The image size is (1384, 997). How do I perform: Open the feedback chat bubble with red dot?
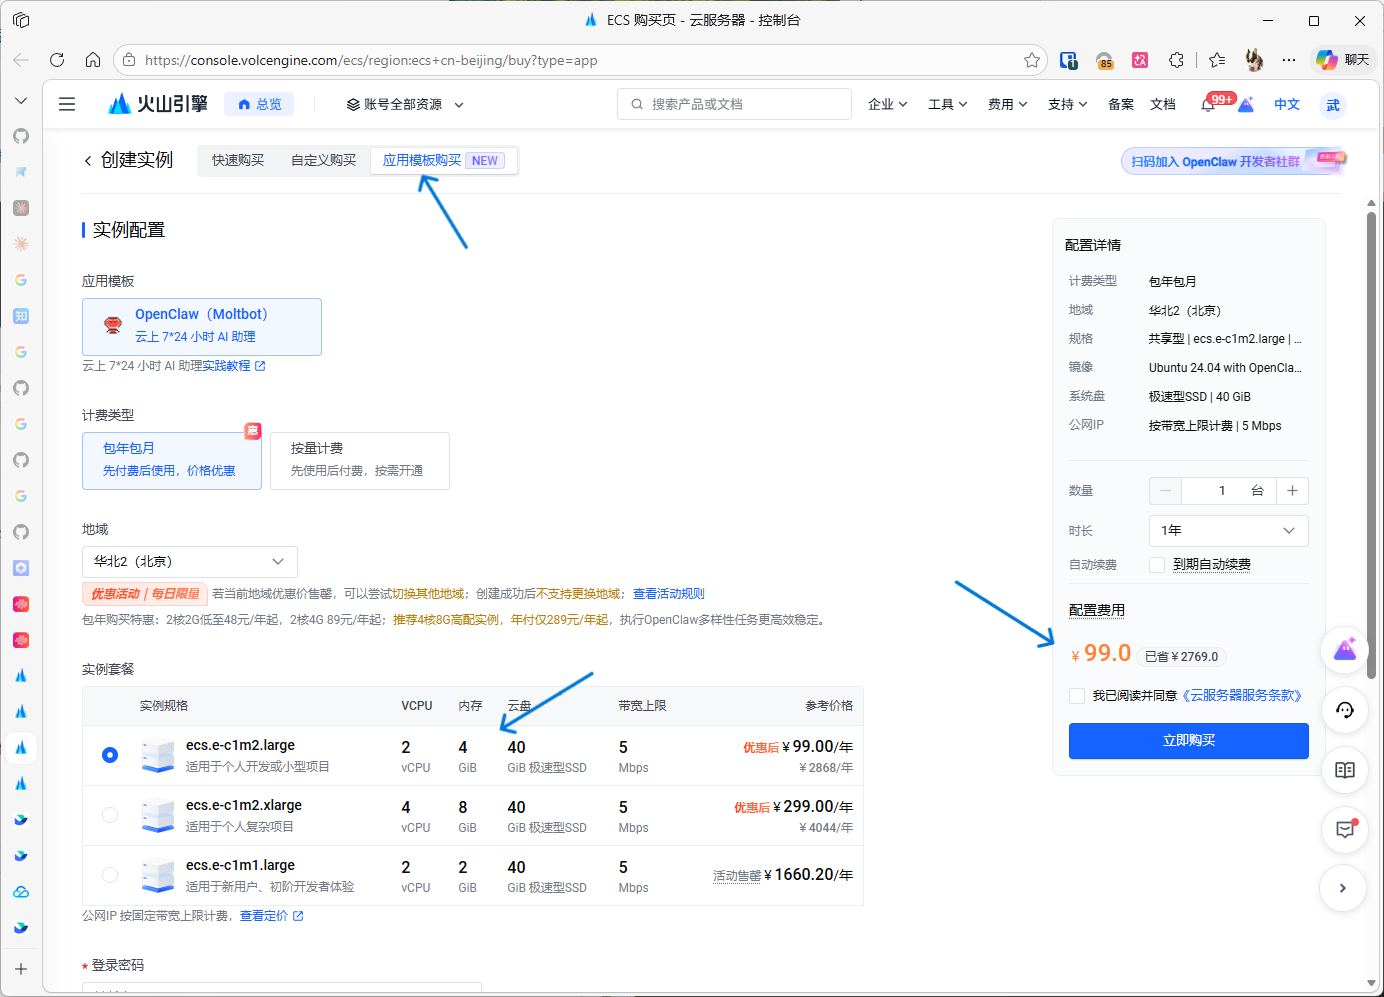tap(1344, 830)
